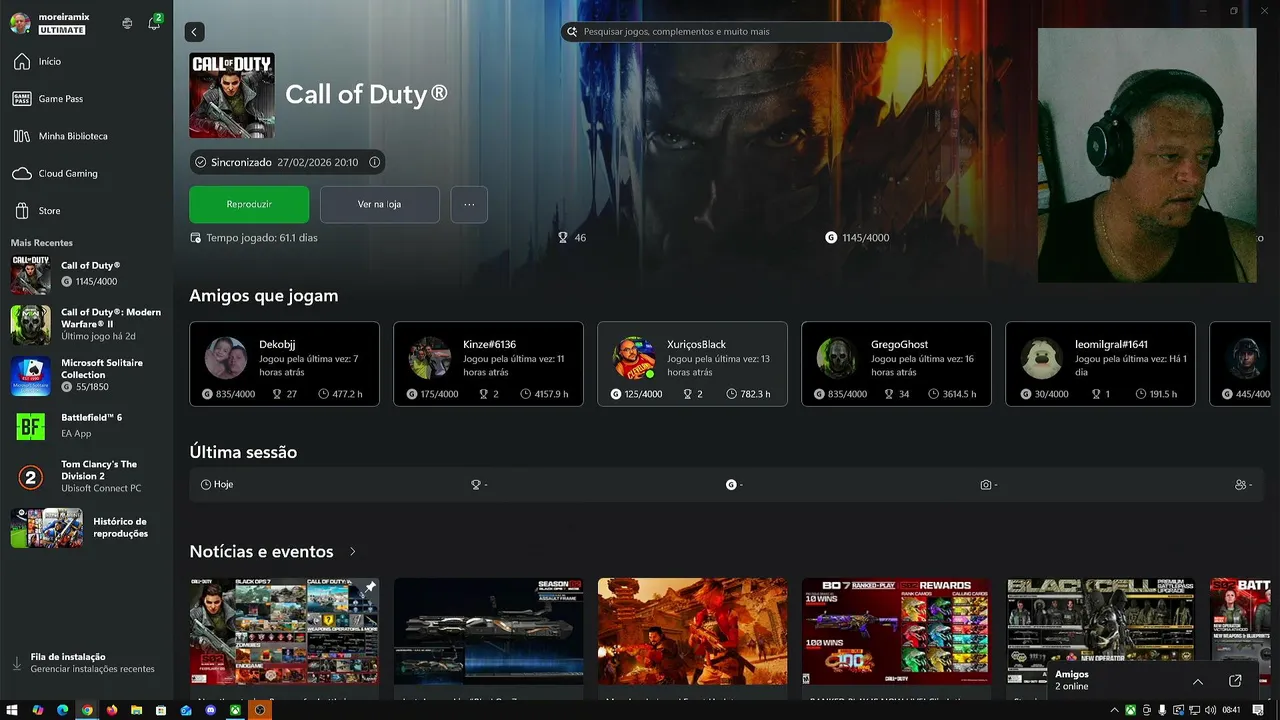The width and height of the screenshot is (1280, 720).
Task: Open soldiers in firefight news thumbnail
Action: click(692, 631)
